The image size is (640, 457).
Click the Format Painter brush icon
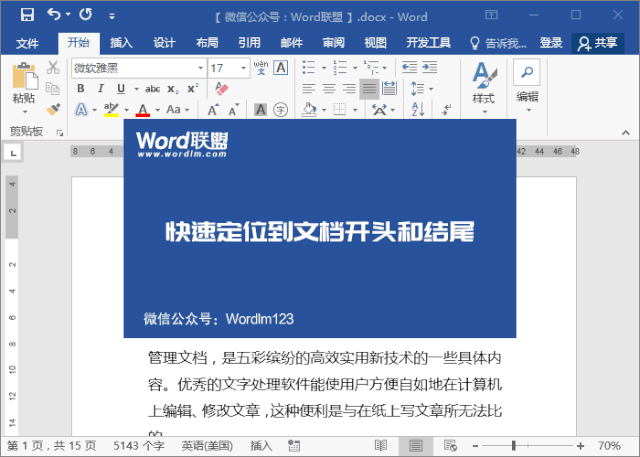pyautogui.click(x=53, y=109)
